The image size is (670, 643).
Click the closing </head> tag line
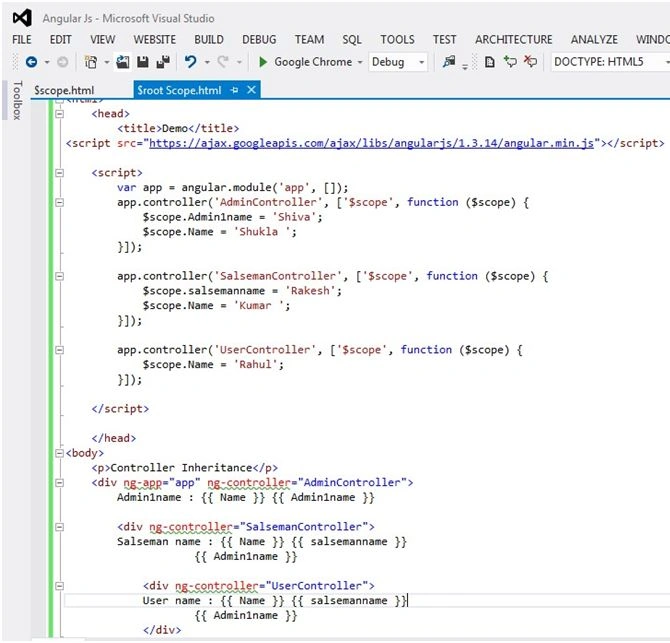click(114, 439)
